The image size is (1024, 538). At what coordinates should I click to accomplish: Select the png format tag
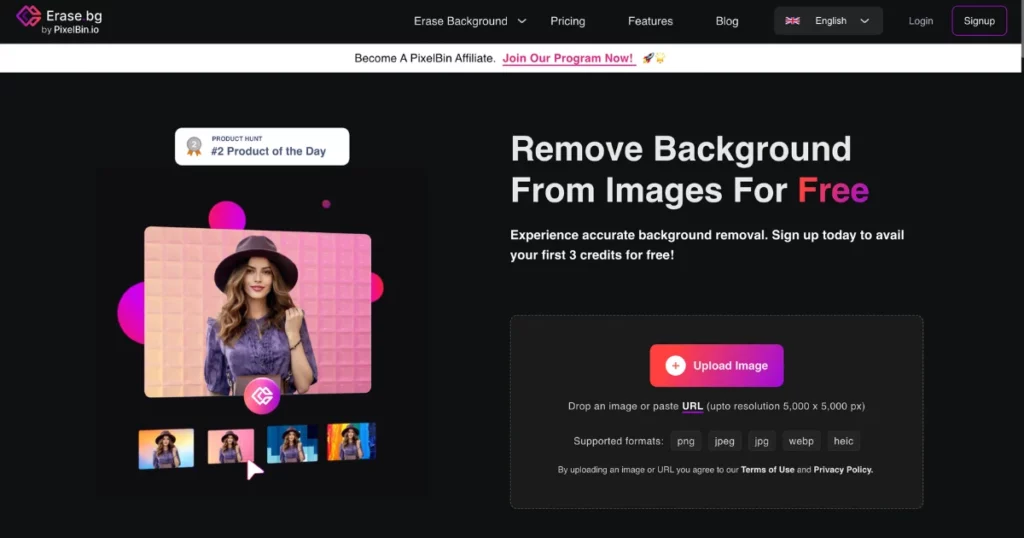click(686, 441)
